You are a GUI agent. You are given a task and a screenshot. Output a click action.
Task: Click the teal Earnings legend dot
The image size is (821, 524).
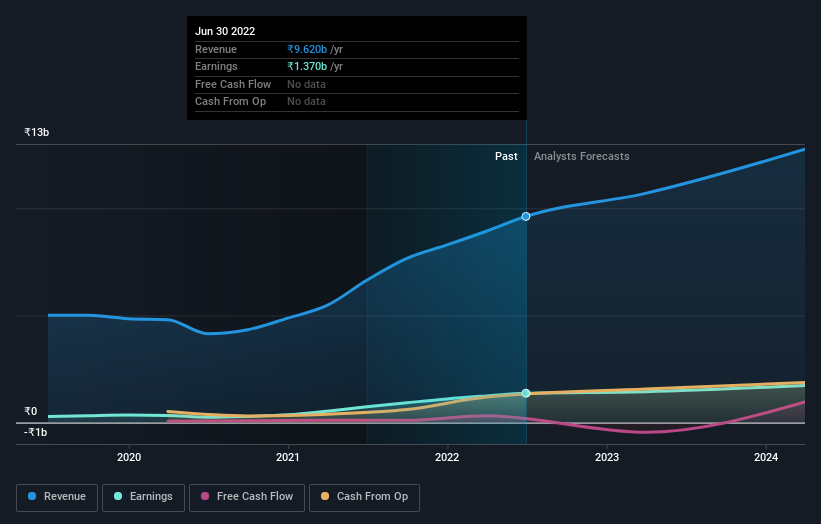point(118,496)
